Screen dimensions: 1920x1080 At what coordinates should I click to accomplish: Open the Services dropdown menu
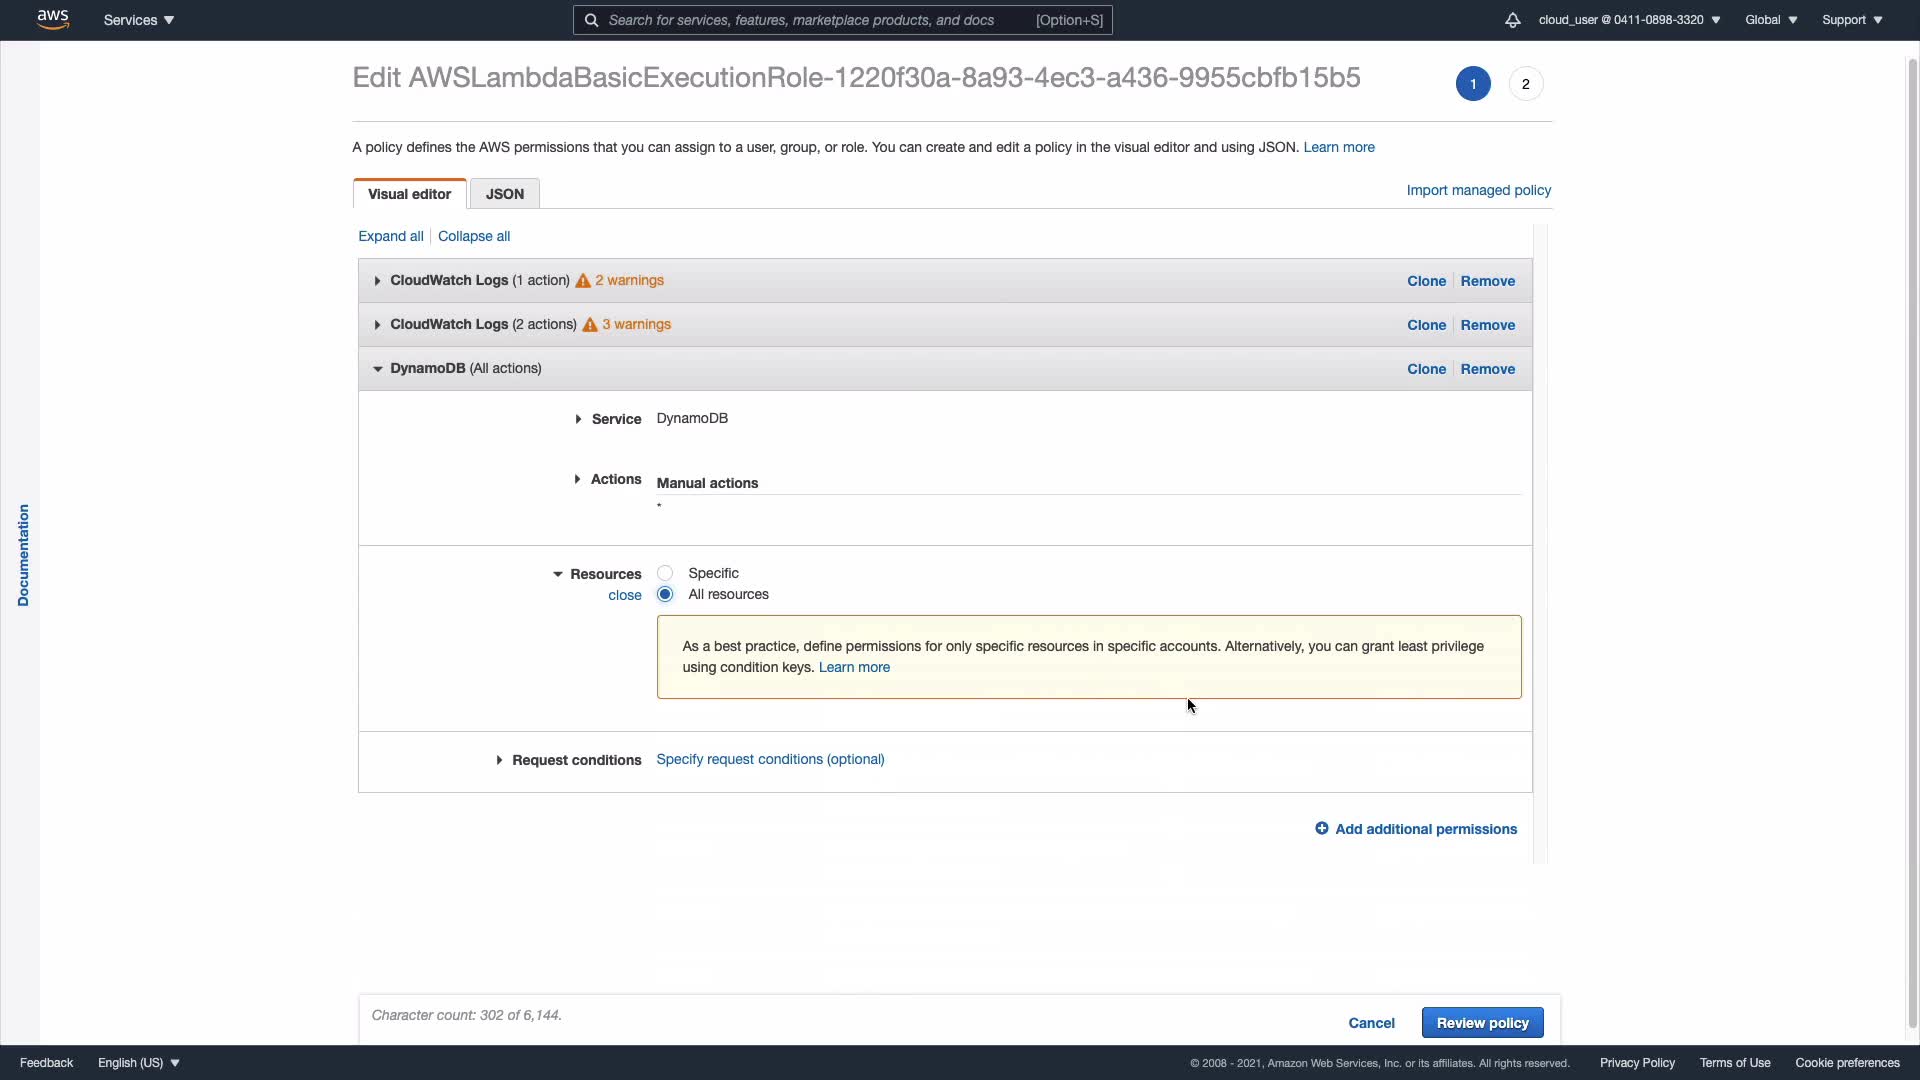[138, 20]
